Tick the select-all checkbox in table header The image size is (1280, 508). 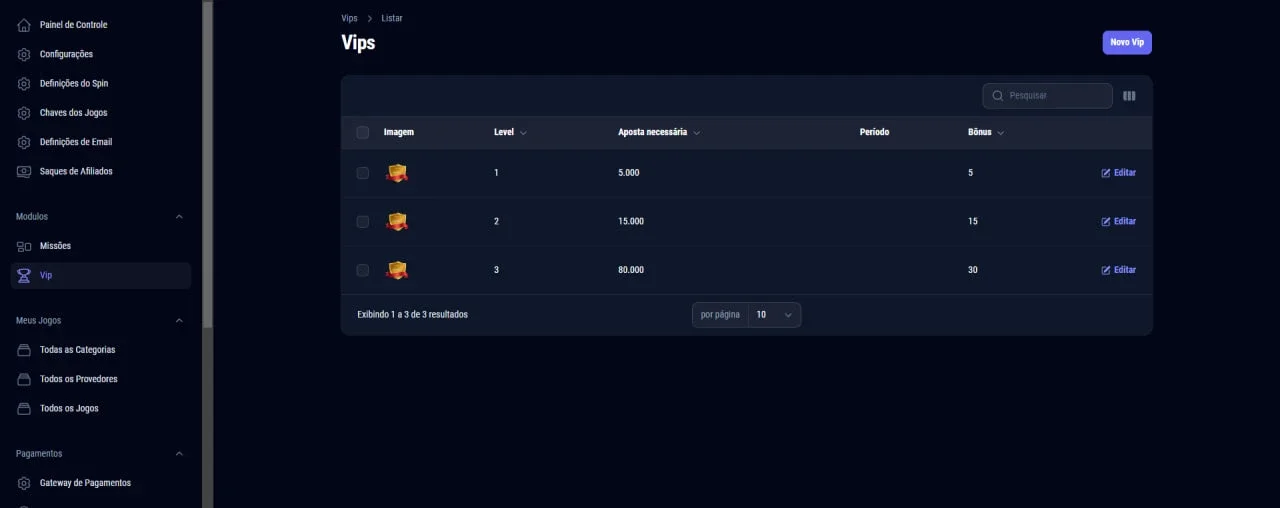363,133
